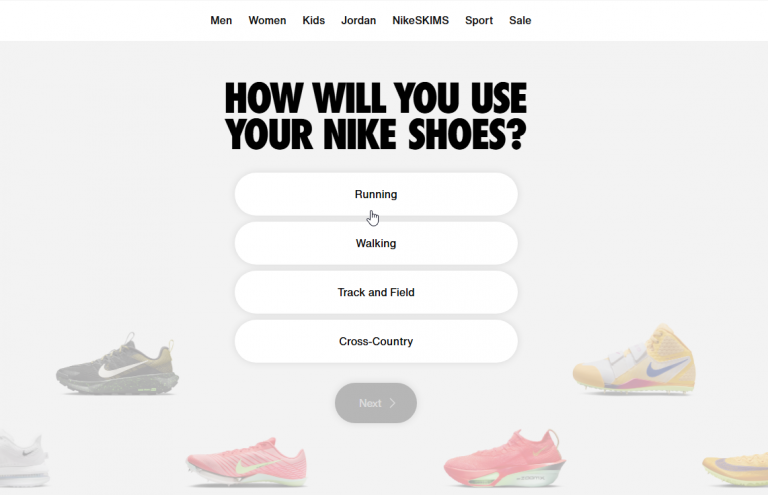Open the Men menu
The image size is (768, 495).
(x=221, y=21)
